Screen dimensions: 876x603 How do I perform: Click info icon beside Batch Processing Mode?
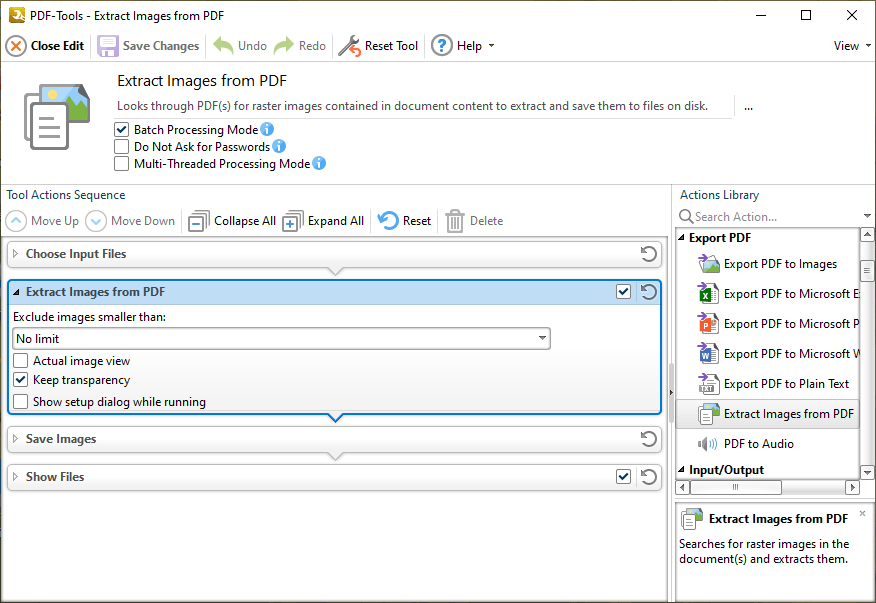coord(267,130)
